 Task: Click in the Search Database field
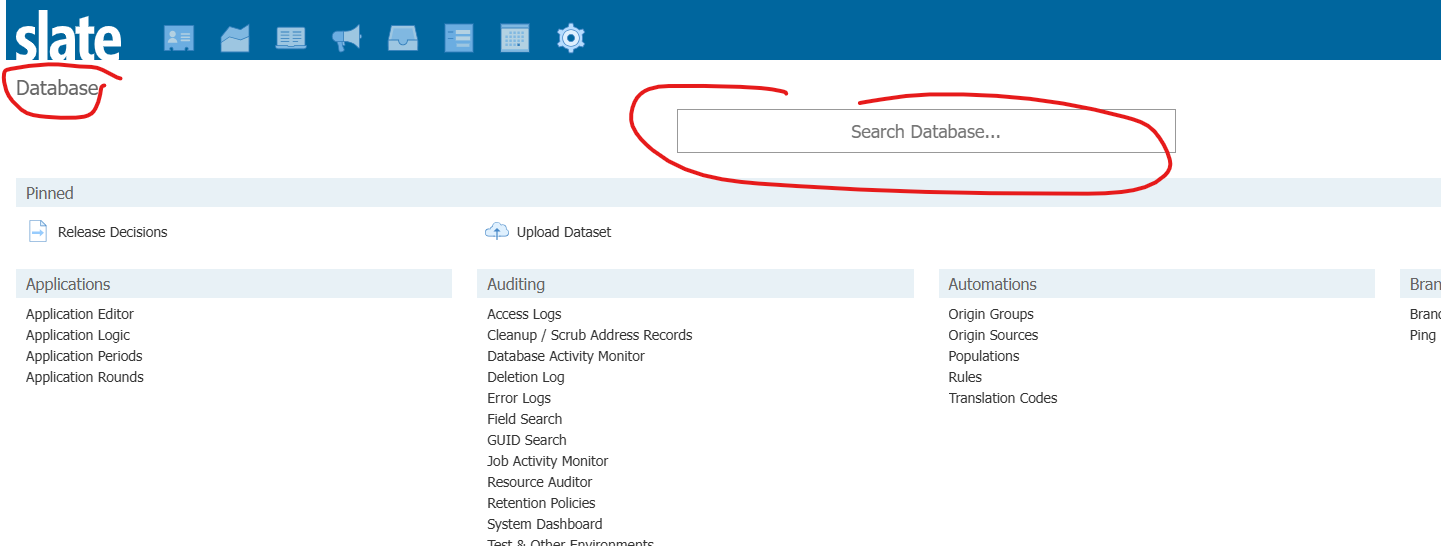(x=925, y=131)
